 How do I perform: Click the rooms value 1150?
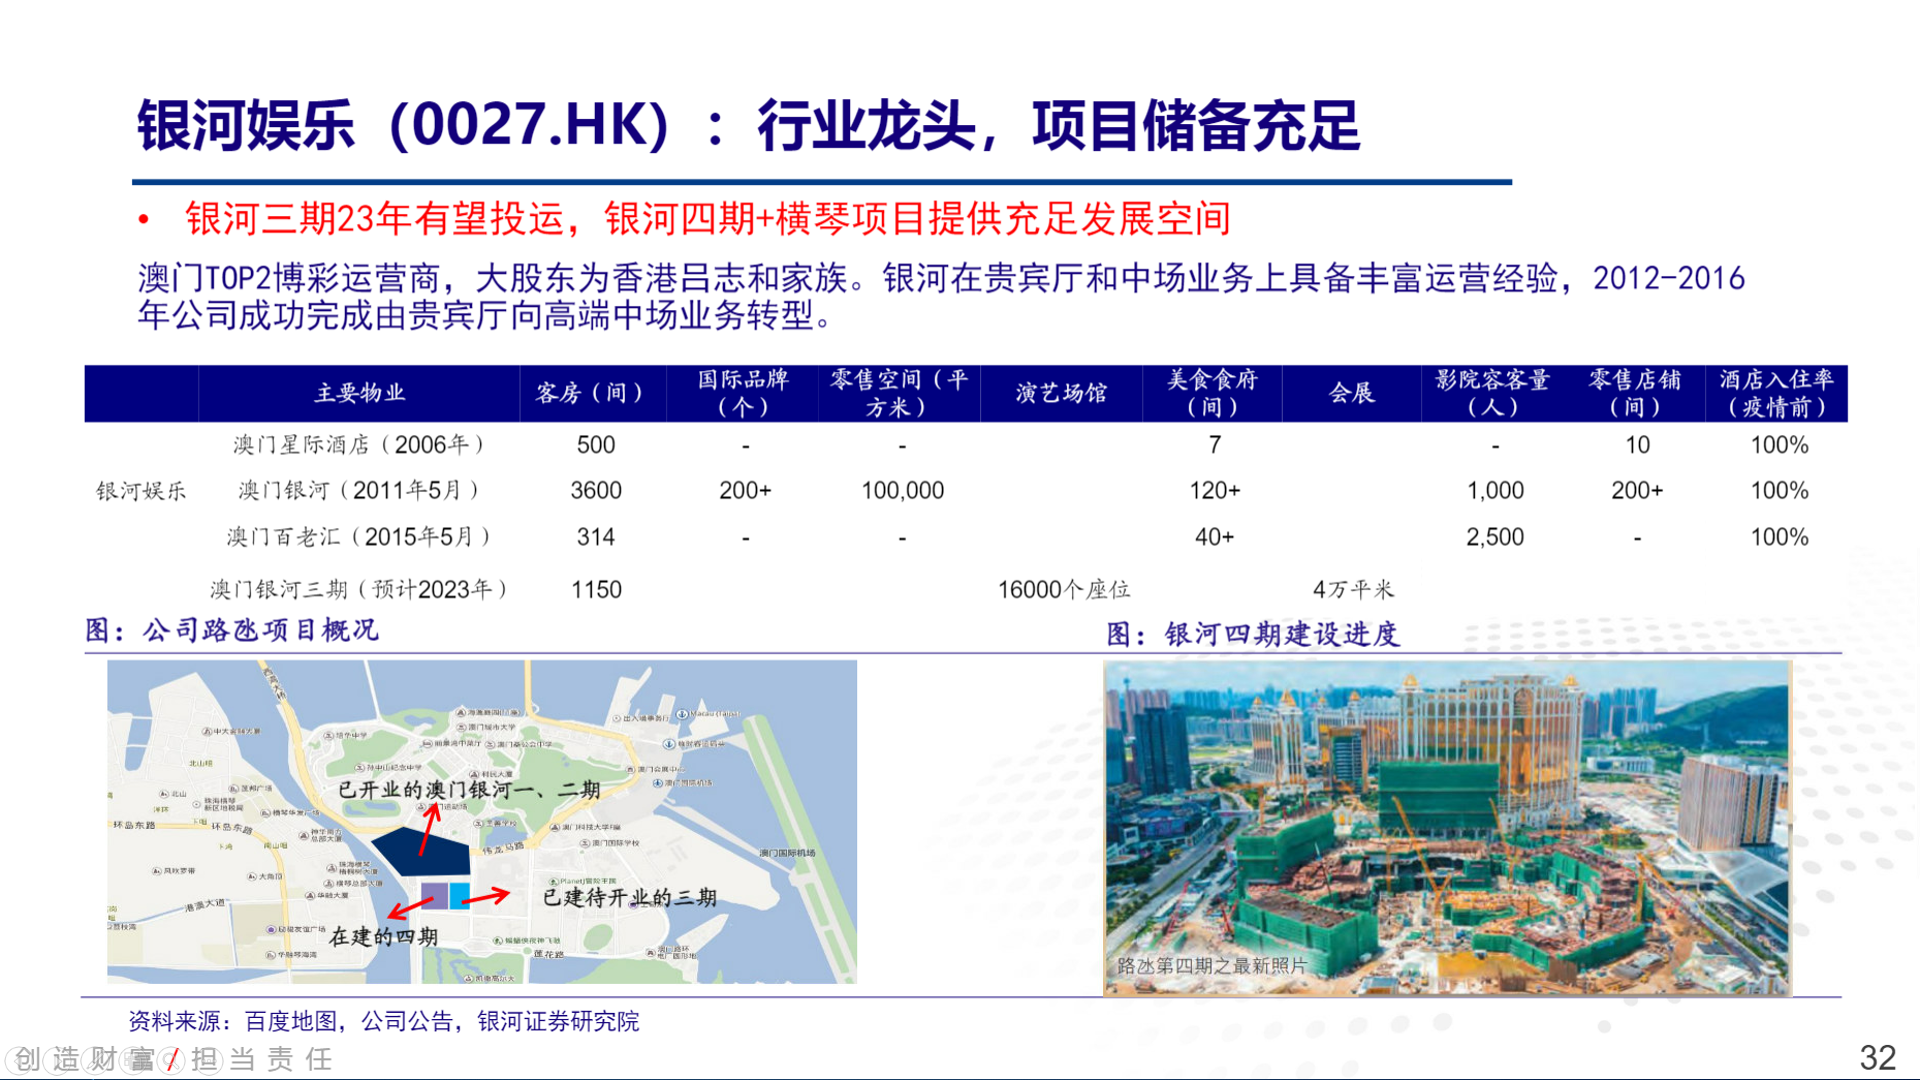[596, 590]
